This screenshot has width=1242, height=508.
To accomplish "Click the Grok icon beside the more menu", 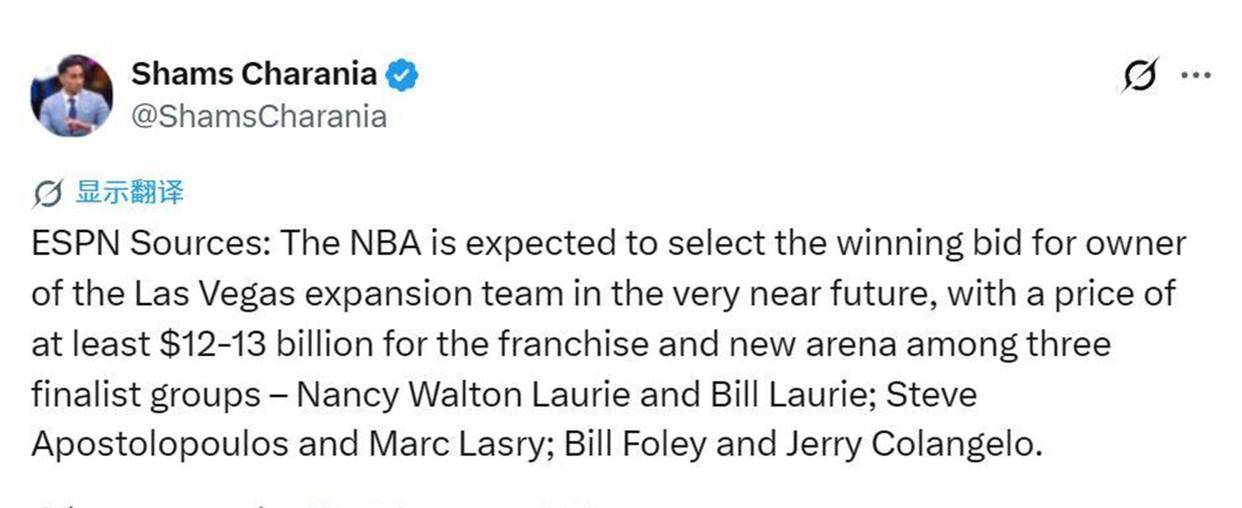I will click(x=1141, y=77).
